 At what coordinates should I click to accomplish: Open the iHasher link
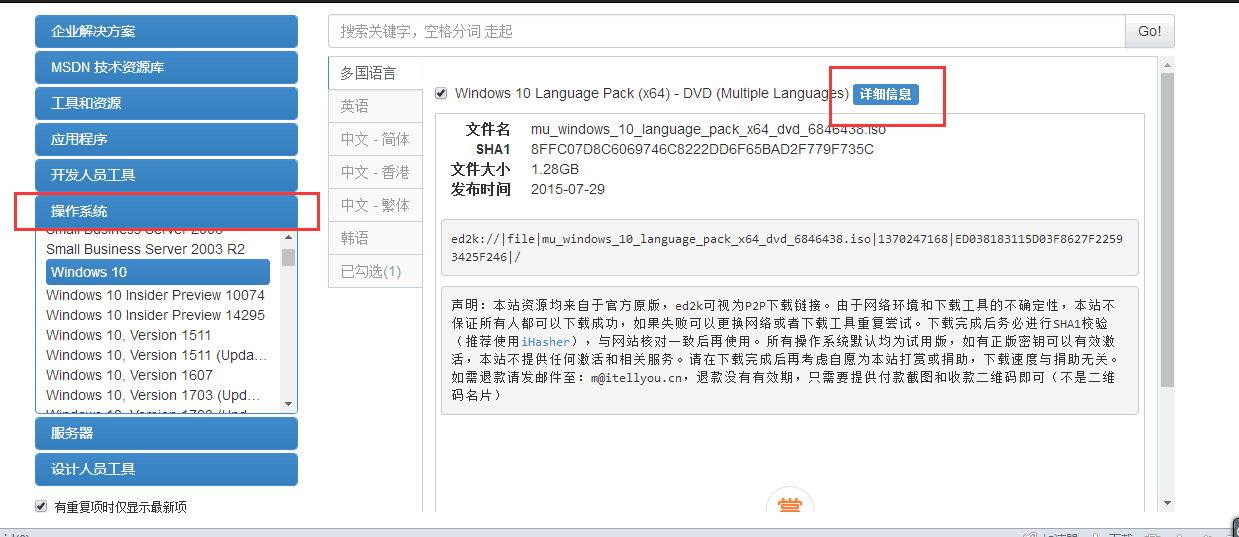546,341
